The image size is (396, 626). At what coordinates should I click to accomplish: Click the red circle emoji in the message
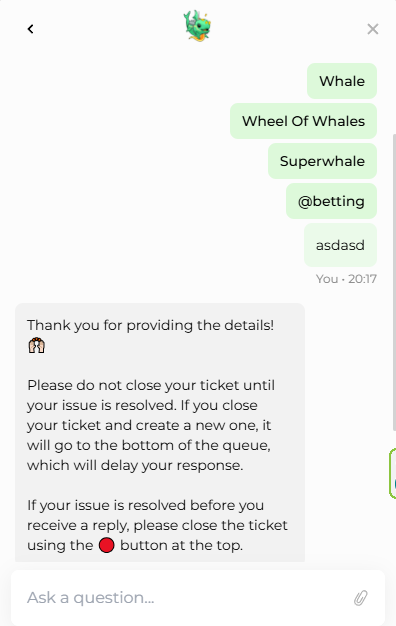[107, 545]
